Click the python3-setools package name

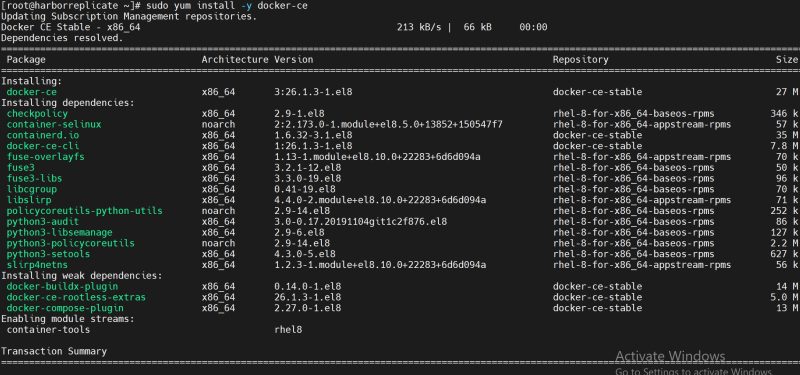[x=48, y=254]
